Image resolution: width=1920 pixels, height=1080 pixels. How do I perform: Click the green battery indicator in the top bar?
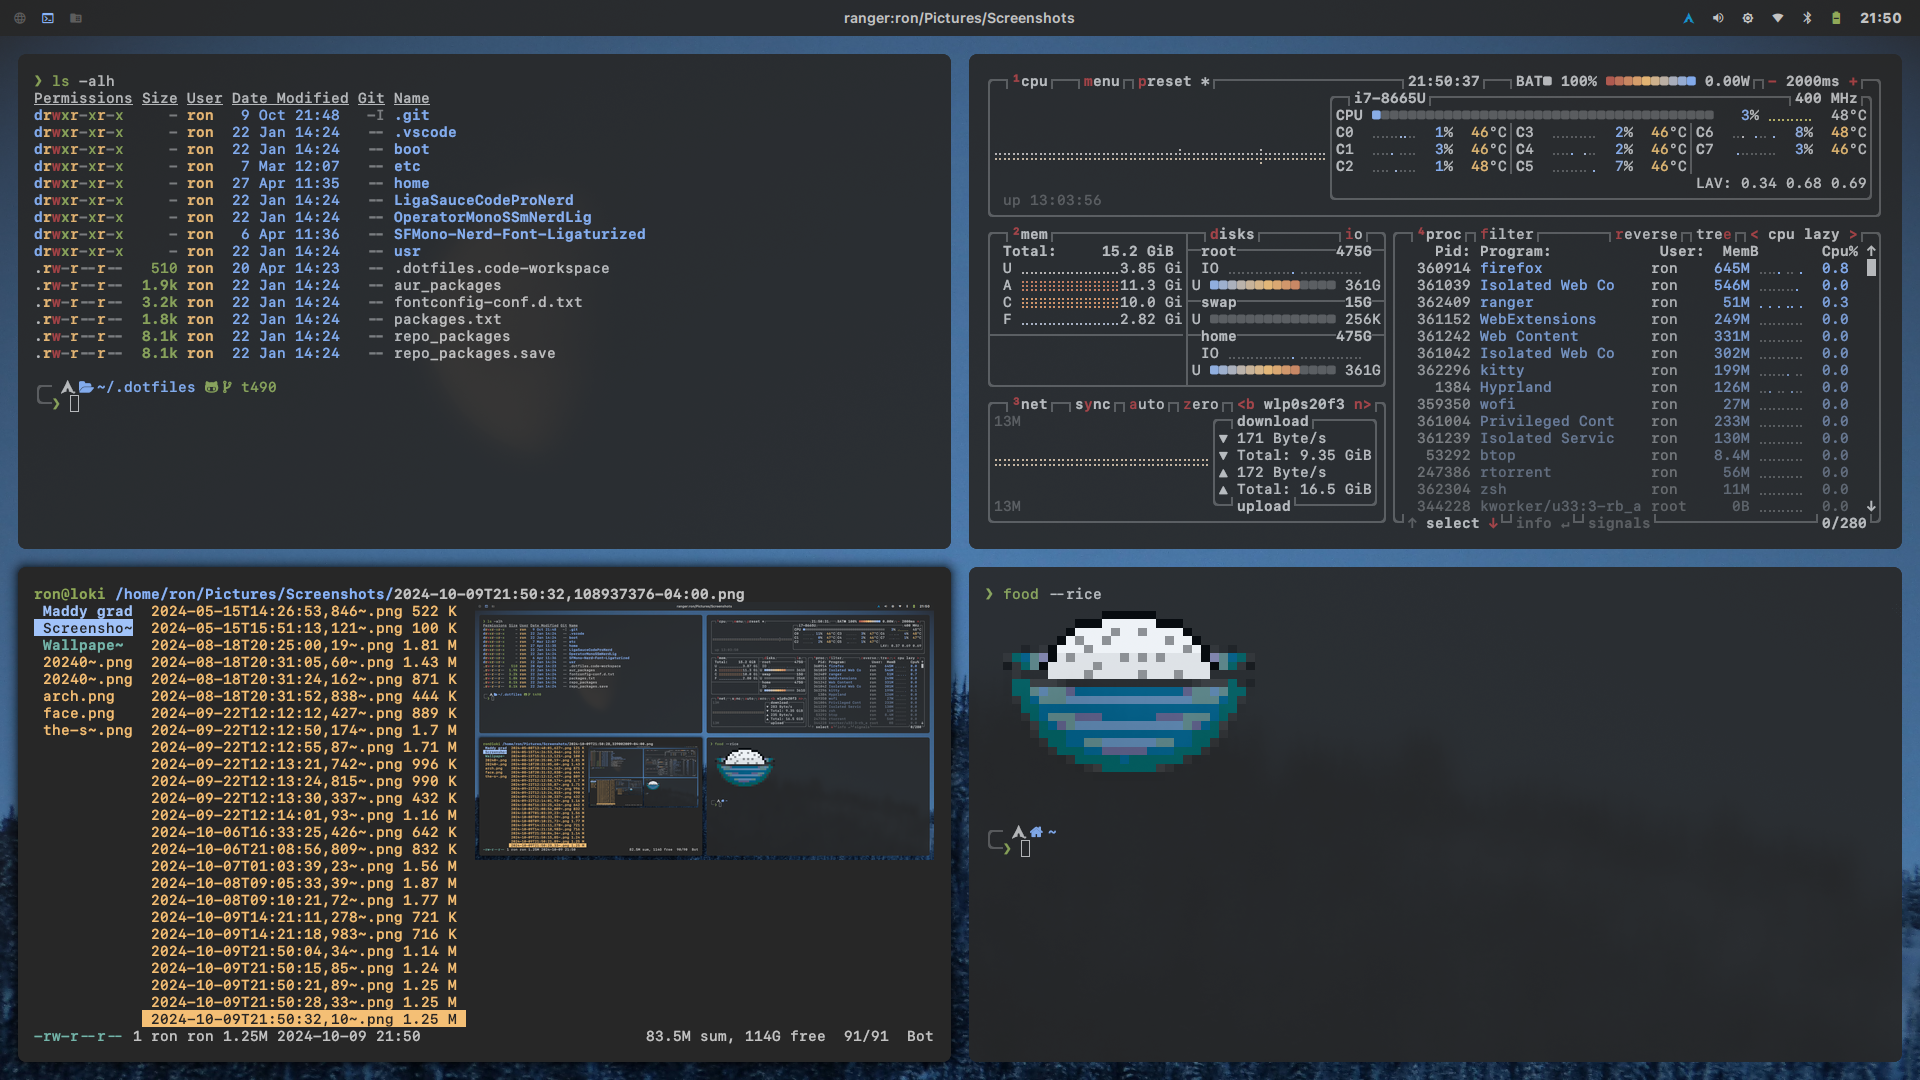pos(1838,18)
